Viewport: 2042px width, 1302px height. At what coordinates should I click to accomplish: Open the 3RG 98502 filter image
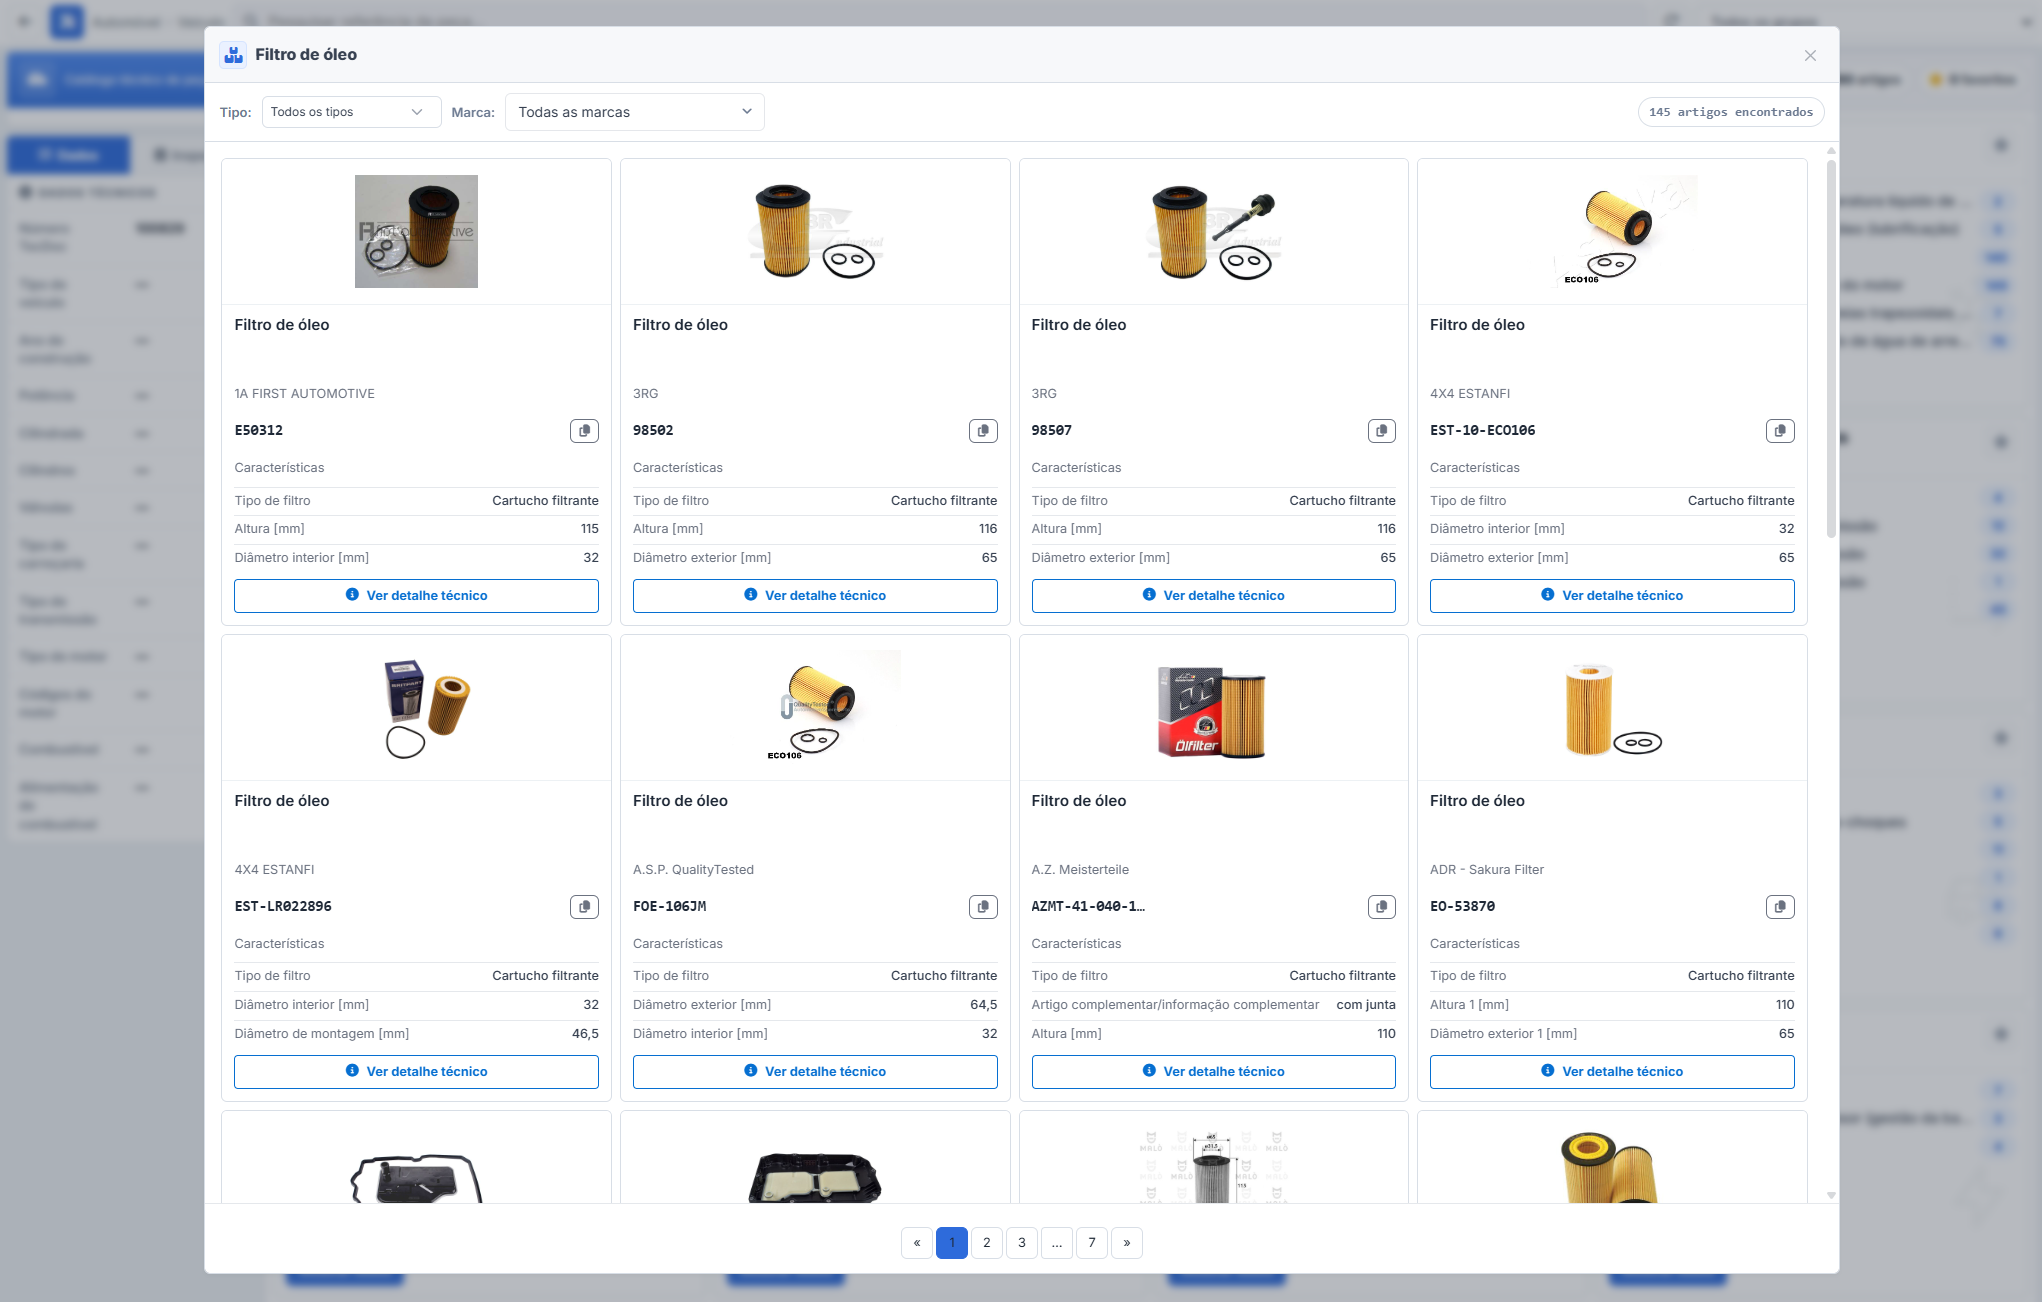point(815,232)
